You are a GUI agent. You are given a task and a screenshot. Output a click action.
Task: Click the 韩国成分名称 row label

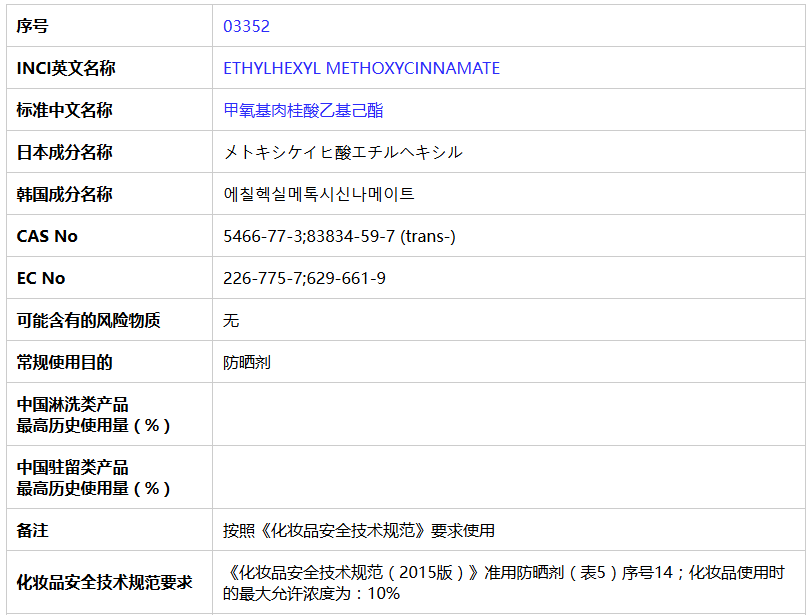coord(65,194)
